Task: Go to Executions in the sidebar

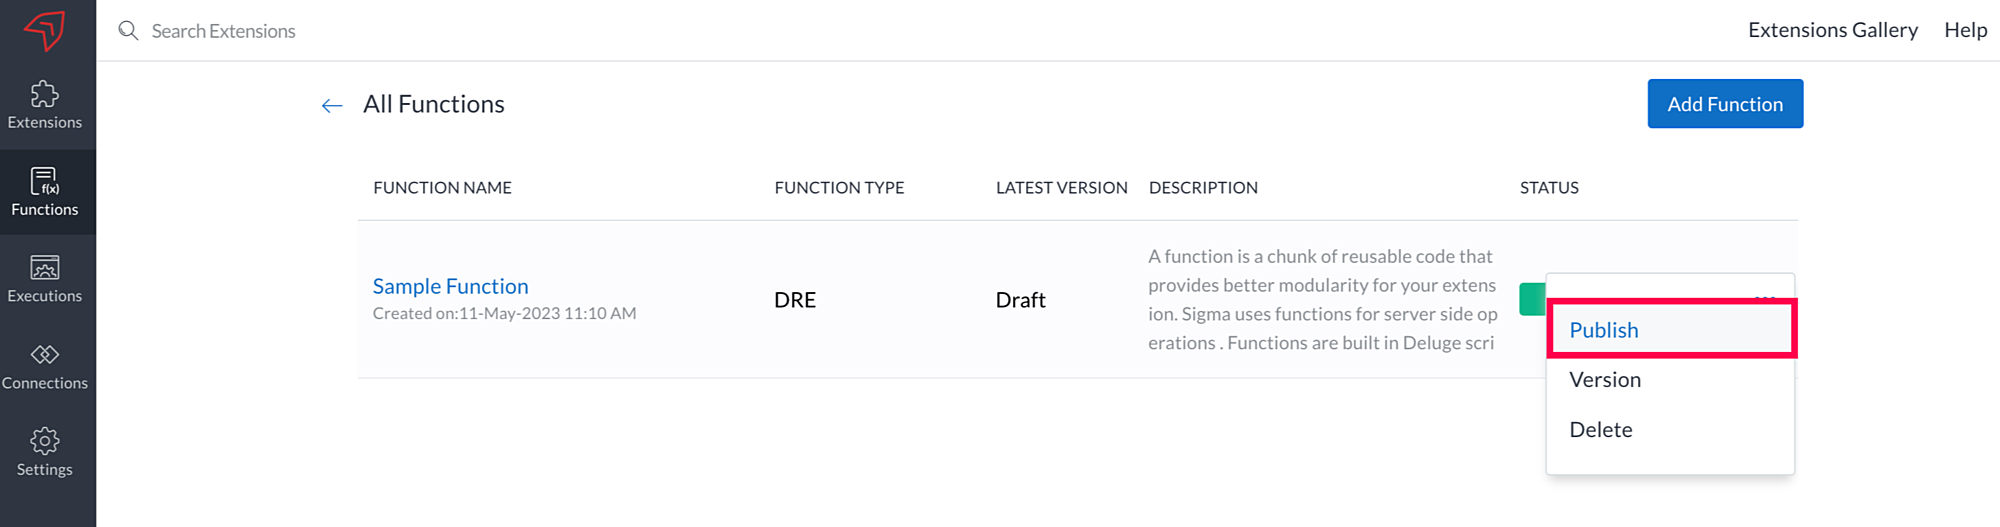Action: coord(45,279)
